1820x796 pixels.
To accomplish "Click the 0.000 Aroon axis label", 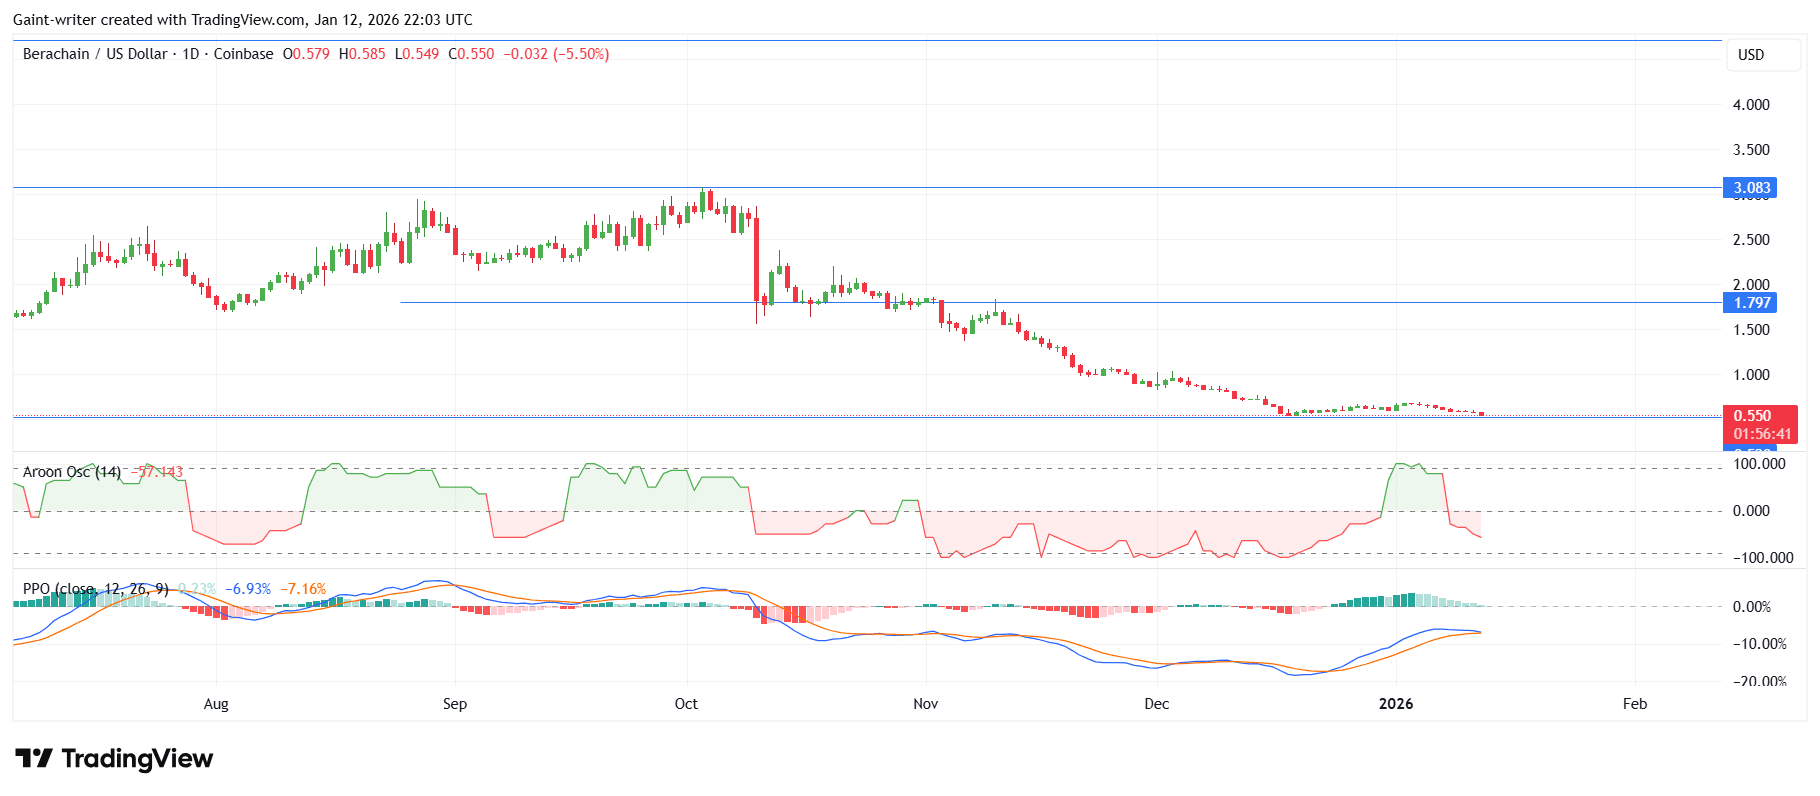I will (1751, 511).
